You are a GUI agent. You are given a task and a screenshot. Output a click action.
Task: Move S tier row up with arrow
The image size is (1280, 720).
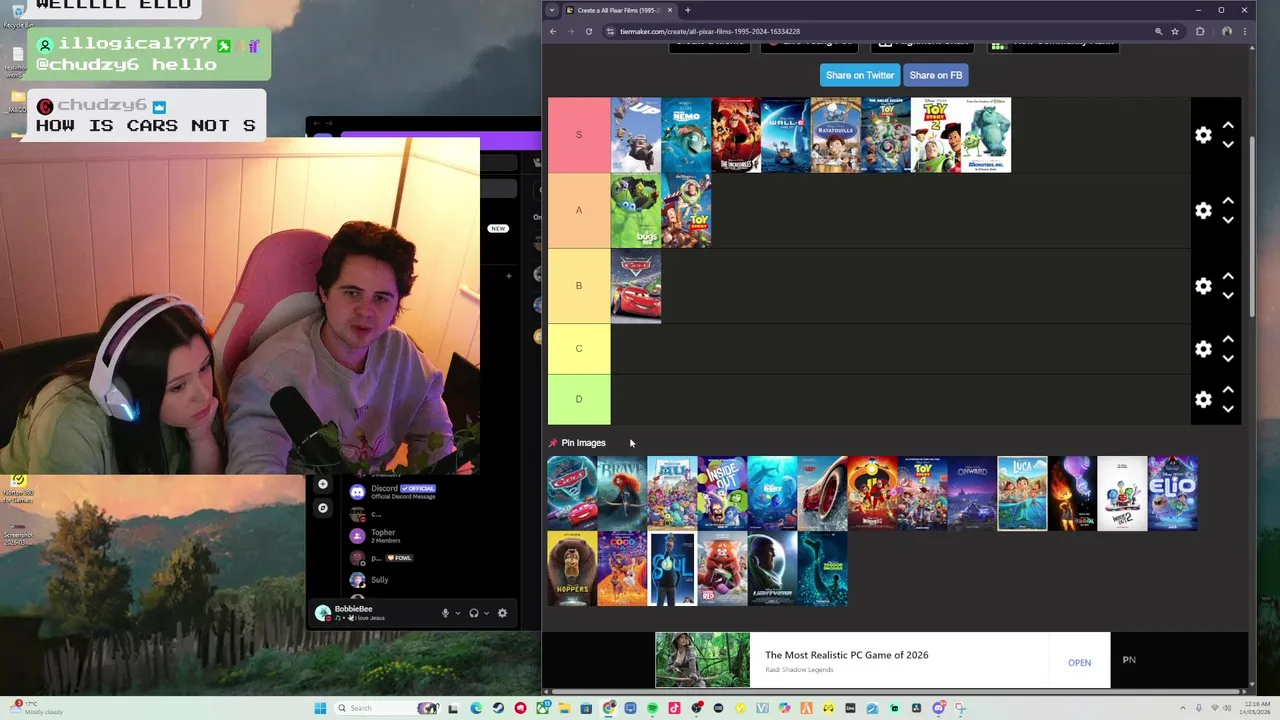(x=1228, y=126)
